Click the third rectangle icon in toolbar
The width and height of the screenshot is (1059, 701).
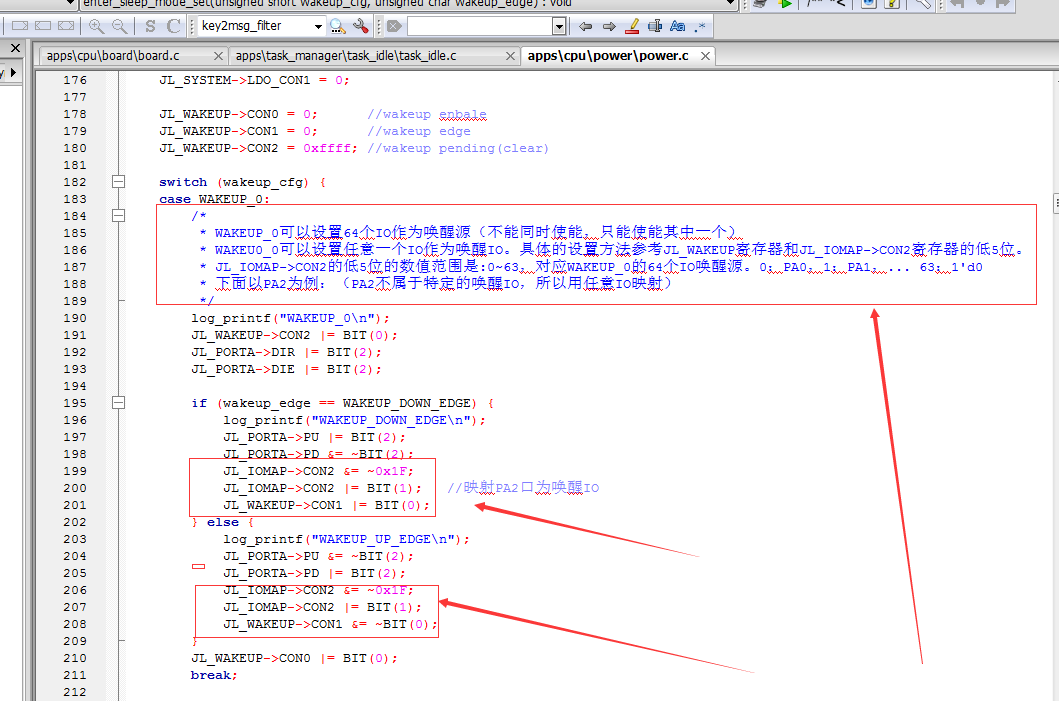coord(66,26)
